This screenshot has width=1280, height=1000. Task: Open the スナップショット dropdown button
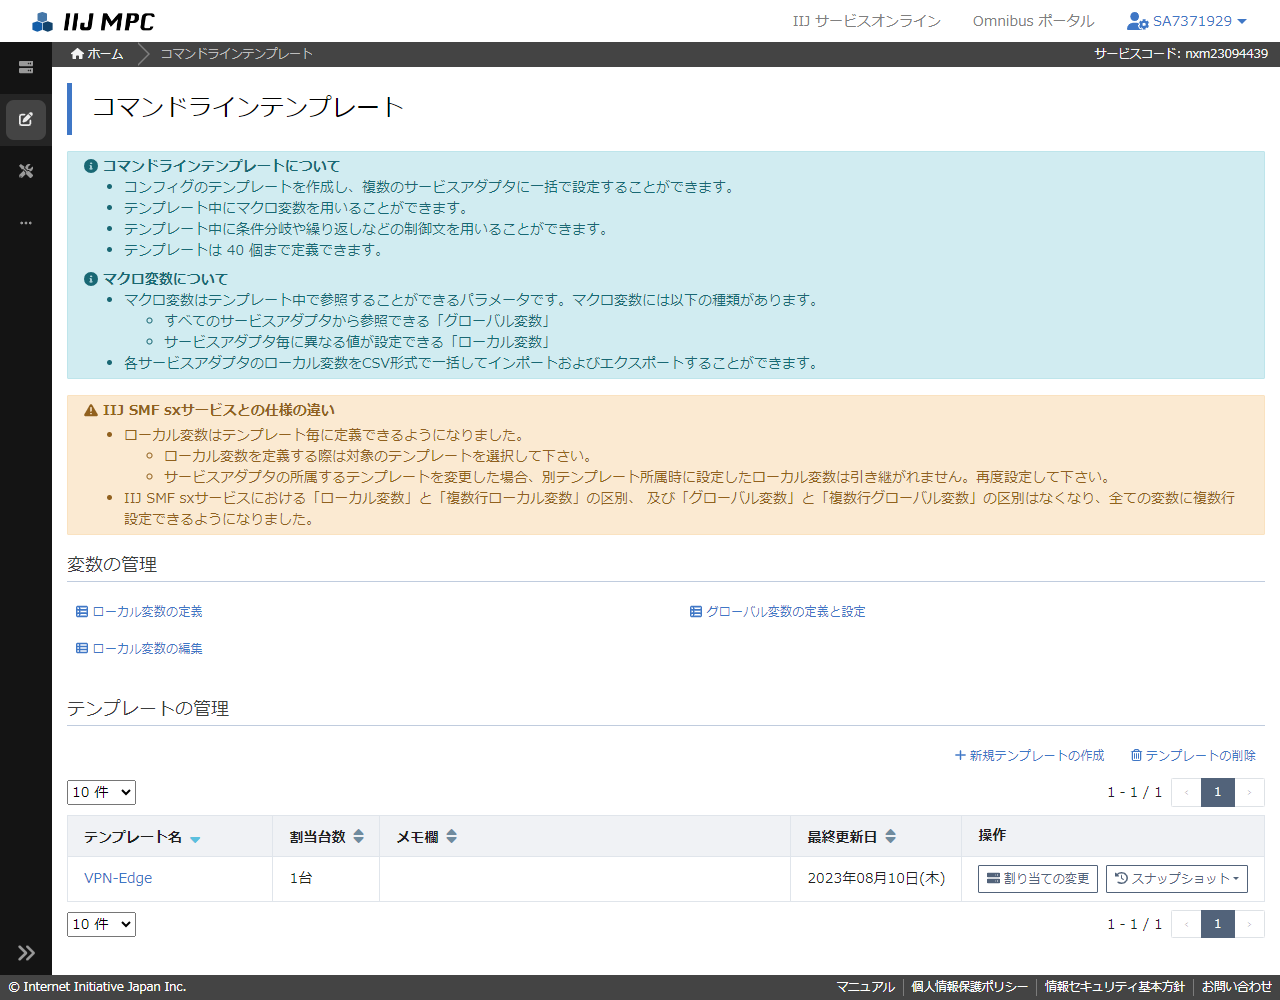point(1177,878)
